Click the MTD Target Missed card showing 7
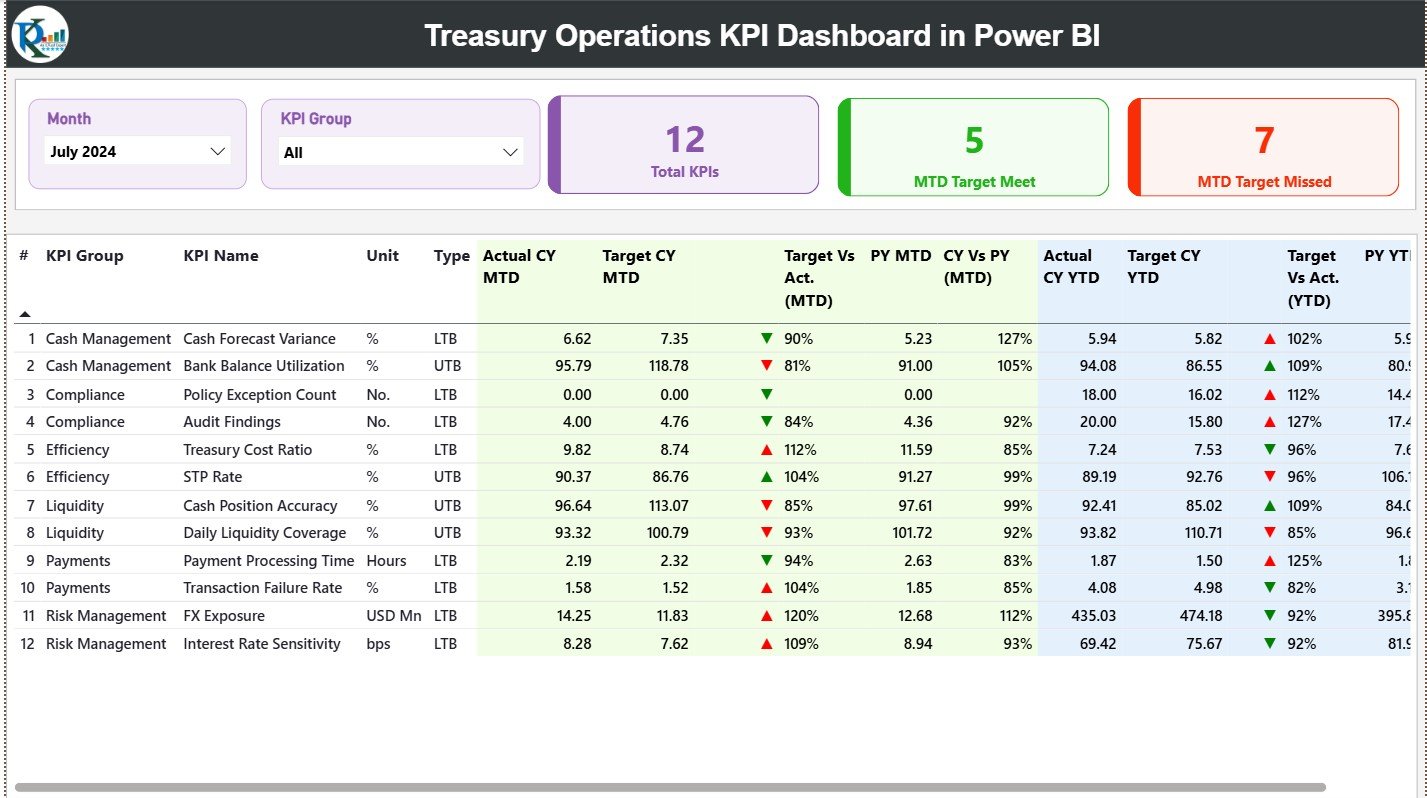Image resolution: width=1427 pixels, height=798 pixels. [x=1262, y=147]
